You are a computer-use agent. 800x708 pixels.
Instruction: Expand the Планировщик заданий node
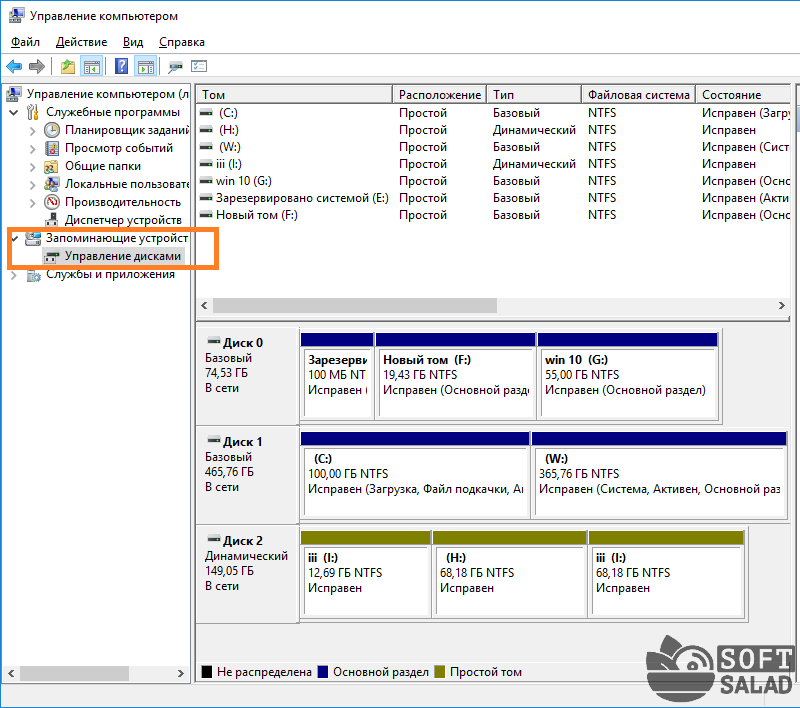point(33,131)
